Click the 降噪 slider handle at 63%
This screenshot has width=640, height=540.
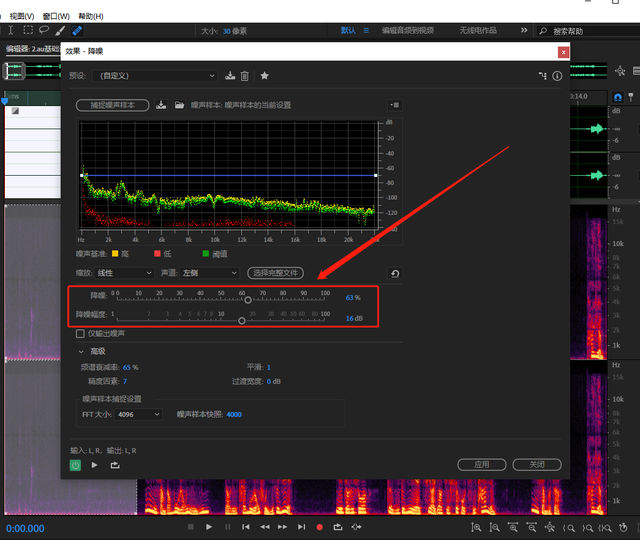click(248, 300)
